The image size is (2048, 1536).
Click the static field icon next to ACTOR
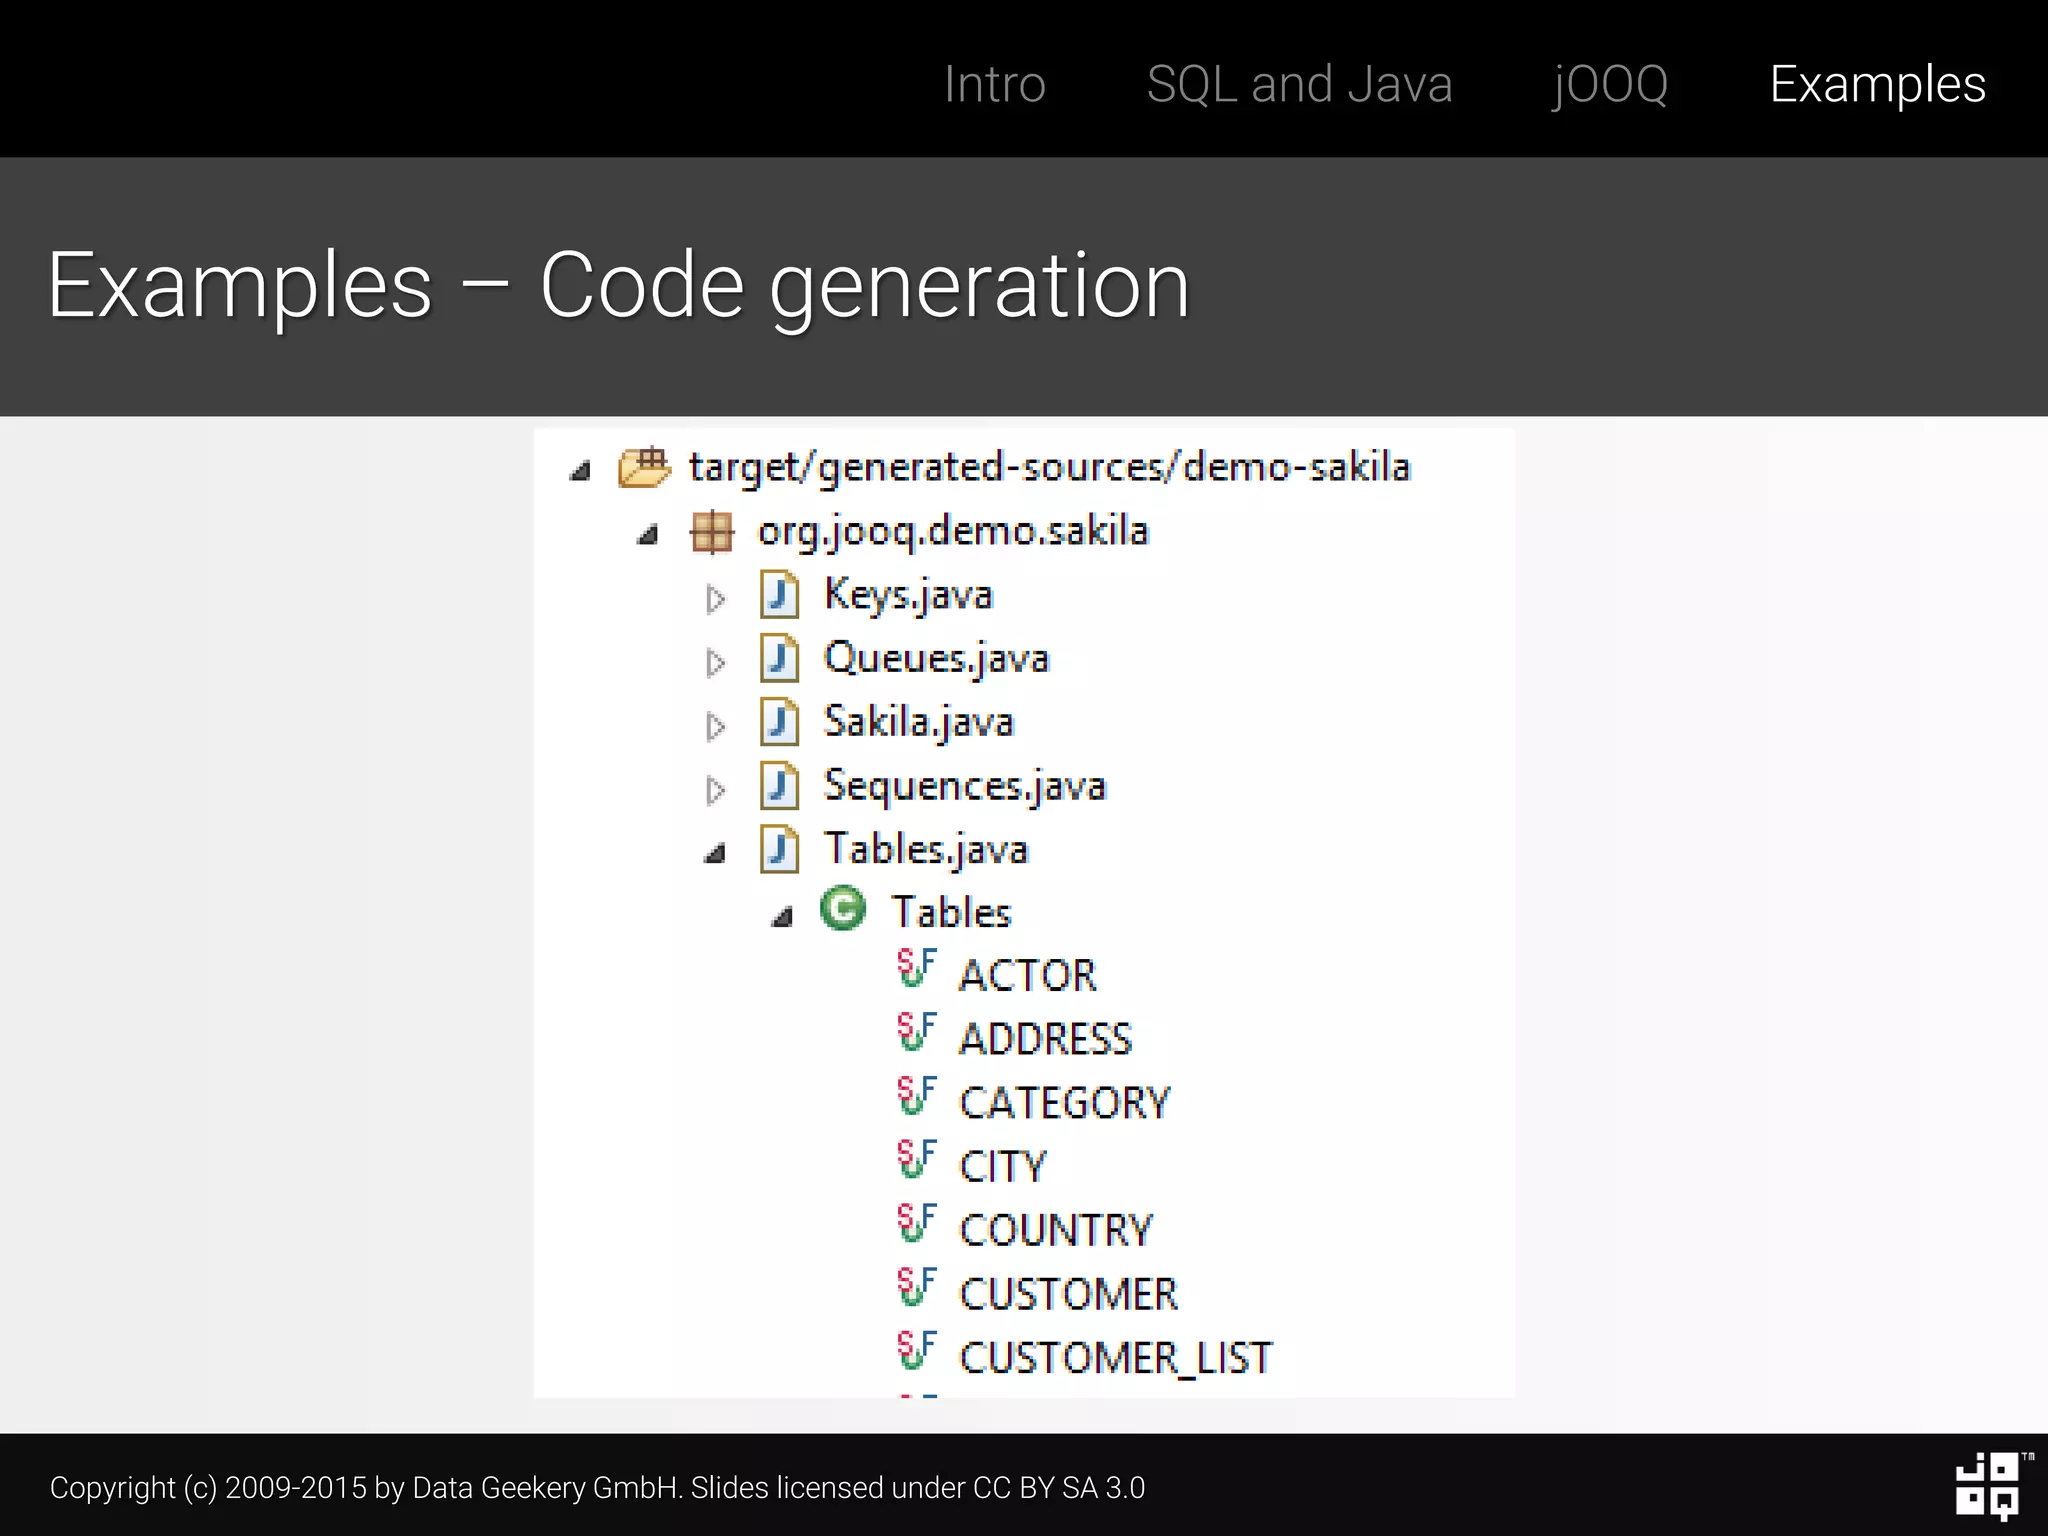pyautogui.click(x=916, y=968)
